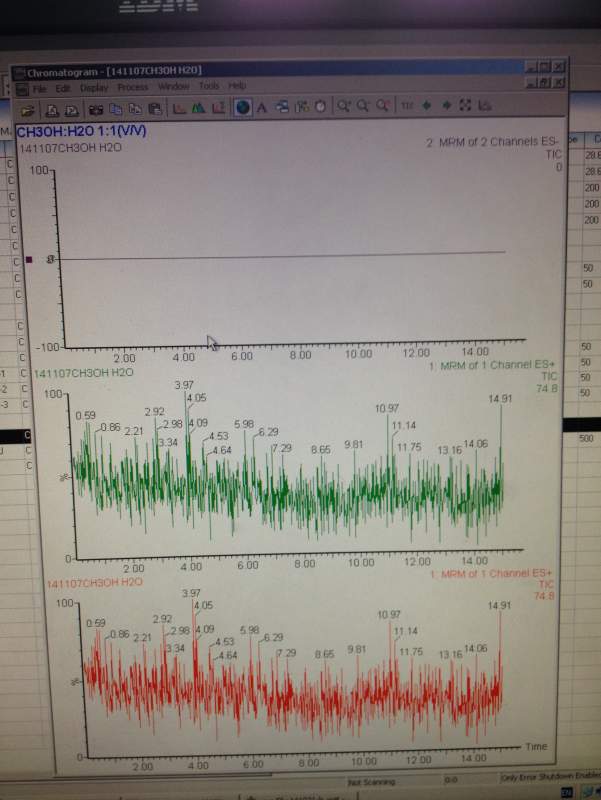The image size is (601, 800).
Task: Click the TIC toolbar button
Action: click(x=407, y=106)
